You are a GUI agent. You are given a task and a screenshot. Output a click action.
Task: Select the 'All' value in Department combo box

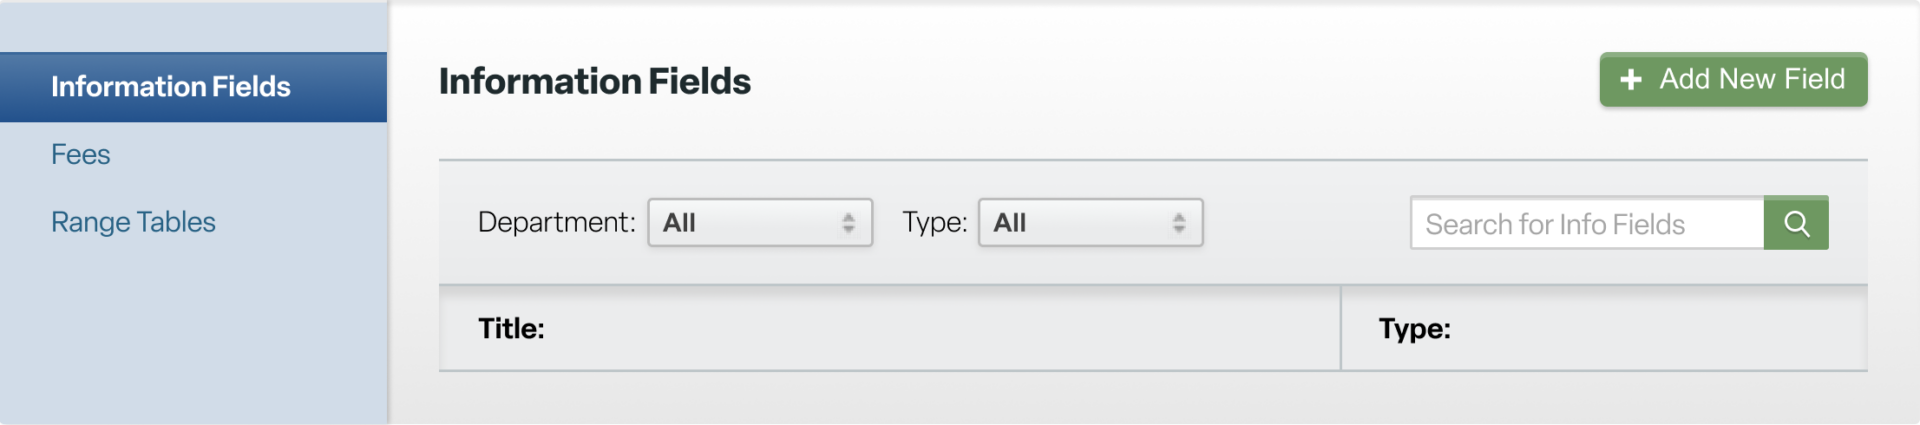click(x=679, y=223)
